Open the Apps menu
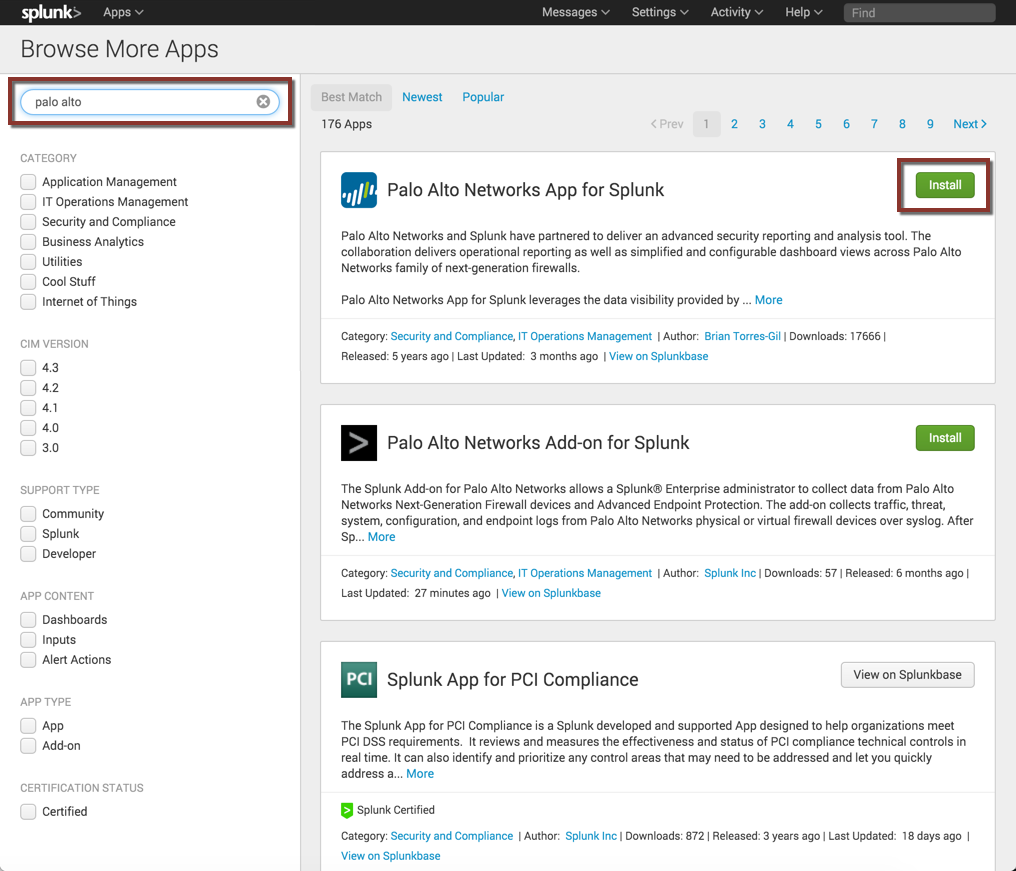1016x871 pixels. tap(122, 12)
